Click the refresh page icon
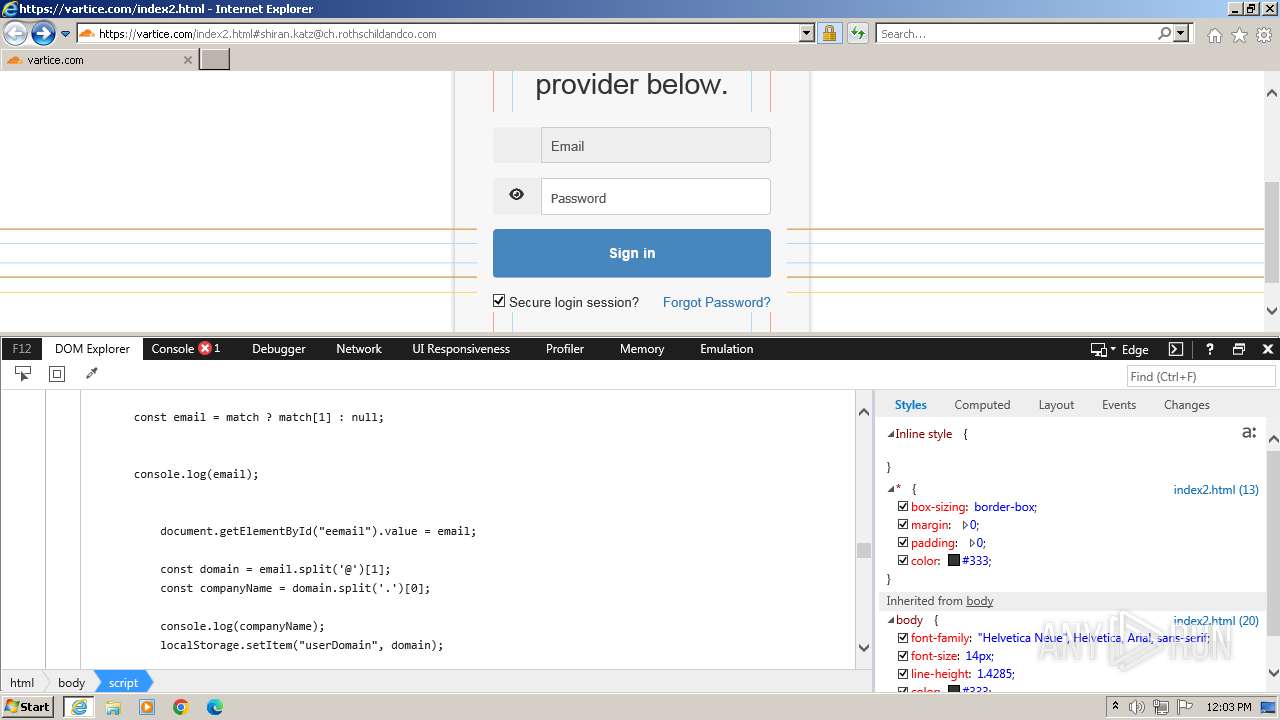The image size is (1280, 720). (858, 34)
